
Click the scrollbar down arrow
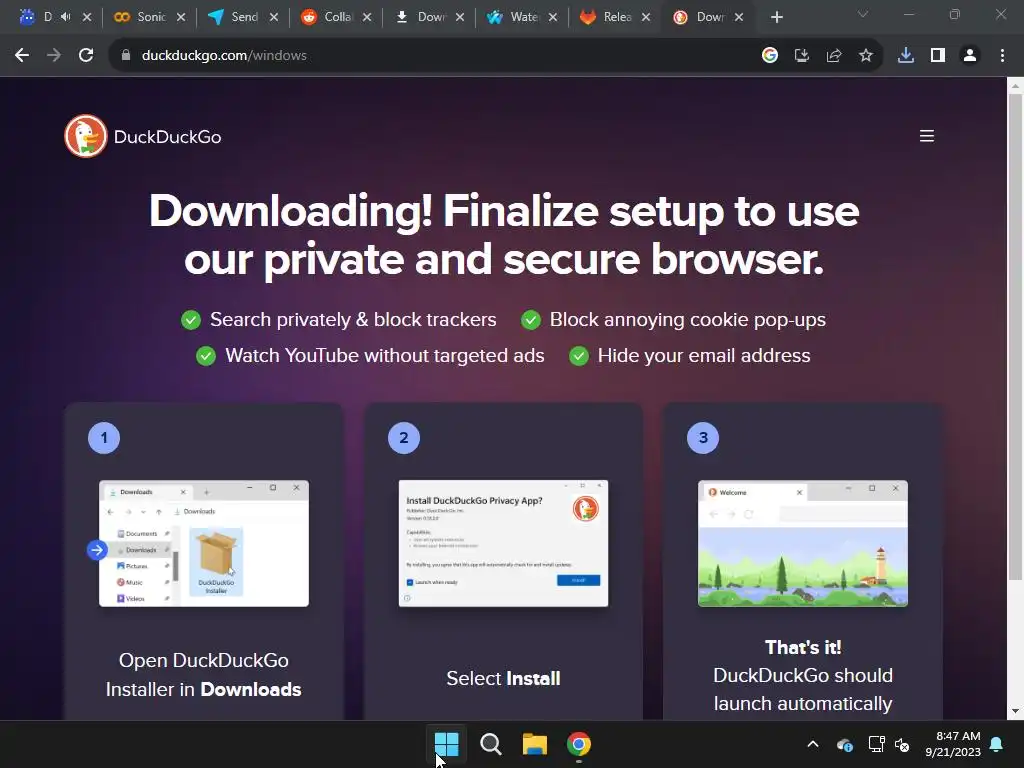1015,711
